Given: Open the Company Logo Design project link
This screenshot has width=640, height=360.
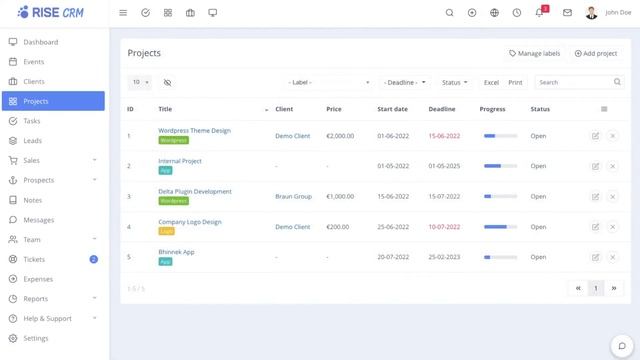Looking at the screenshot, I should click(x=190, y=222).
